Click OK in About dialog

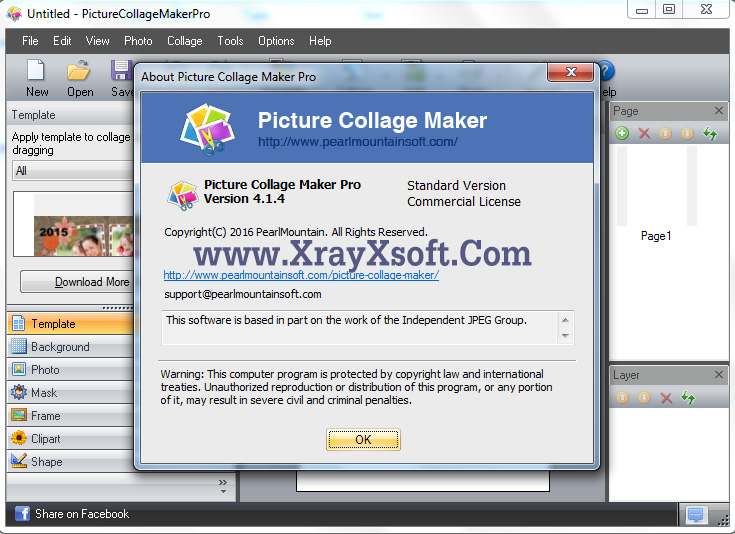[363, 439]
